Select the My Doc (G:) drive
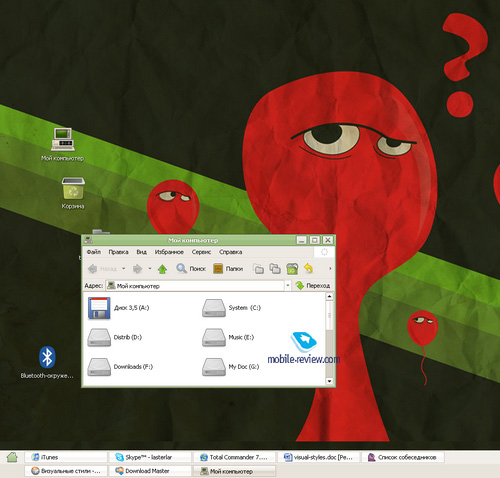500x478 pixels. [x=231, y=367]
